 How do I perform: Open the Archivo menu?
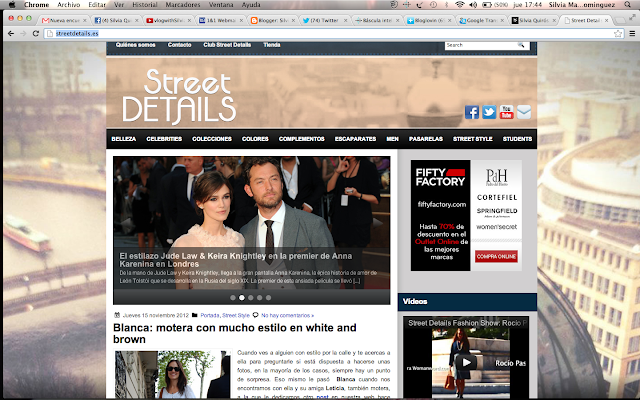pyautogui.click(x=69, y=5)
